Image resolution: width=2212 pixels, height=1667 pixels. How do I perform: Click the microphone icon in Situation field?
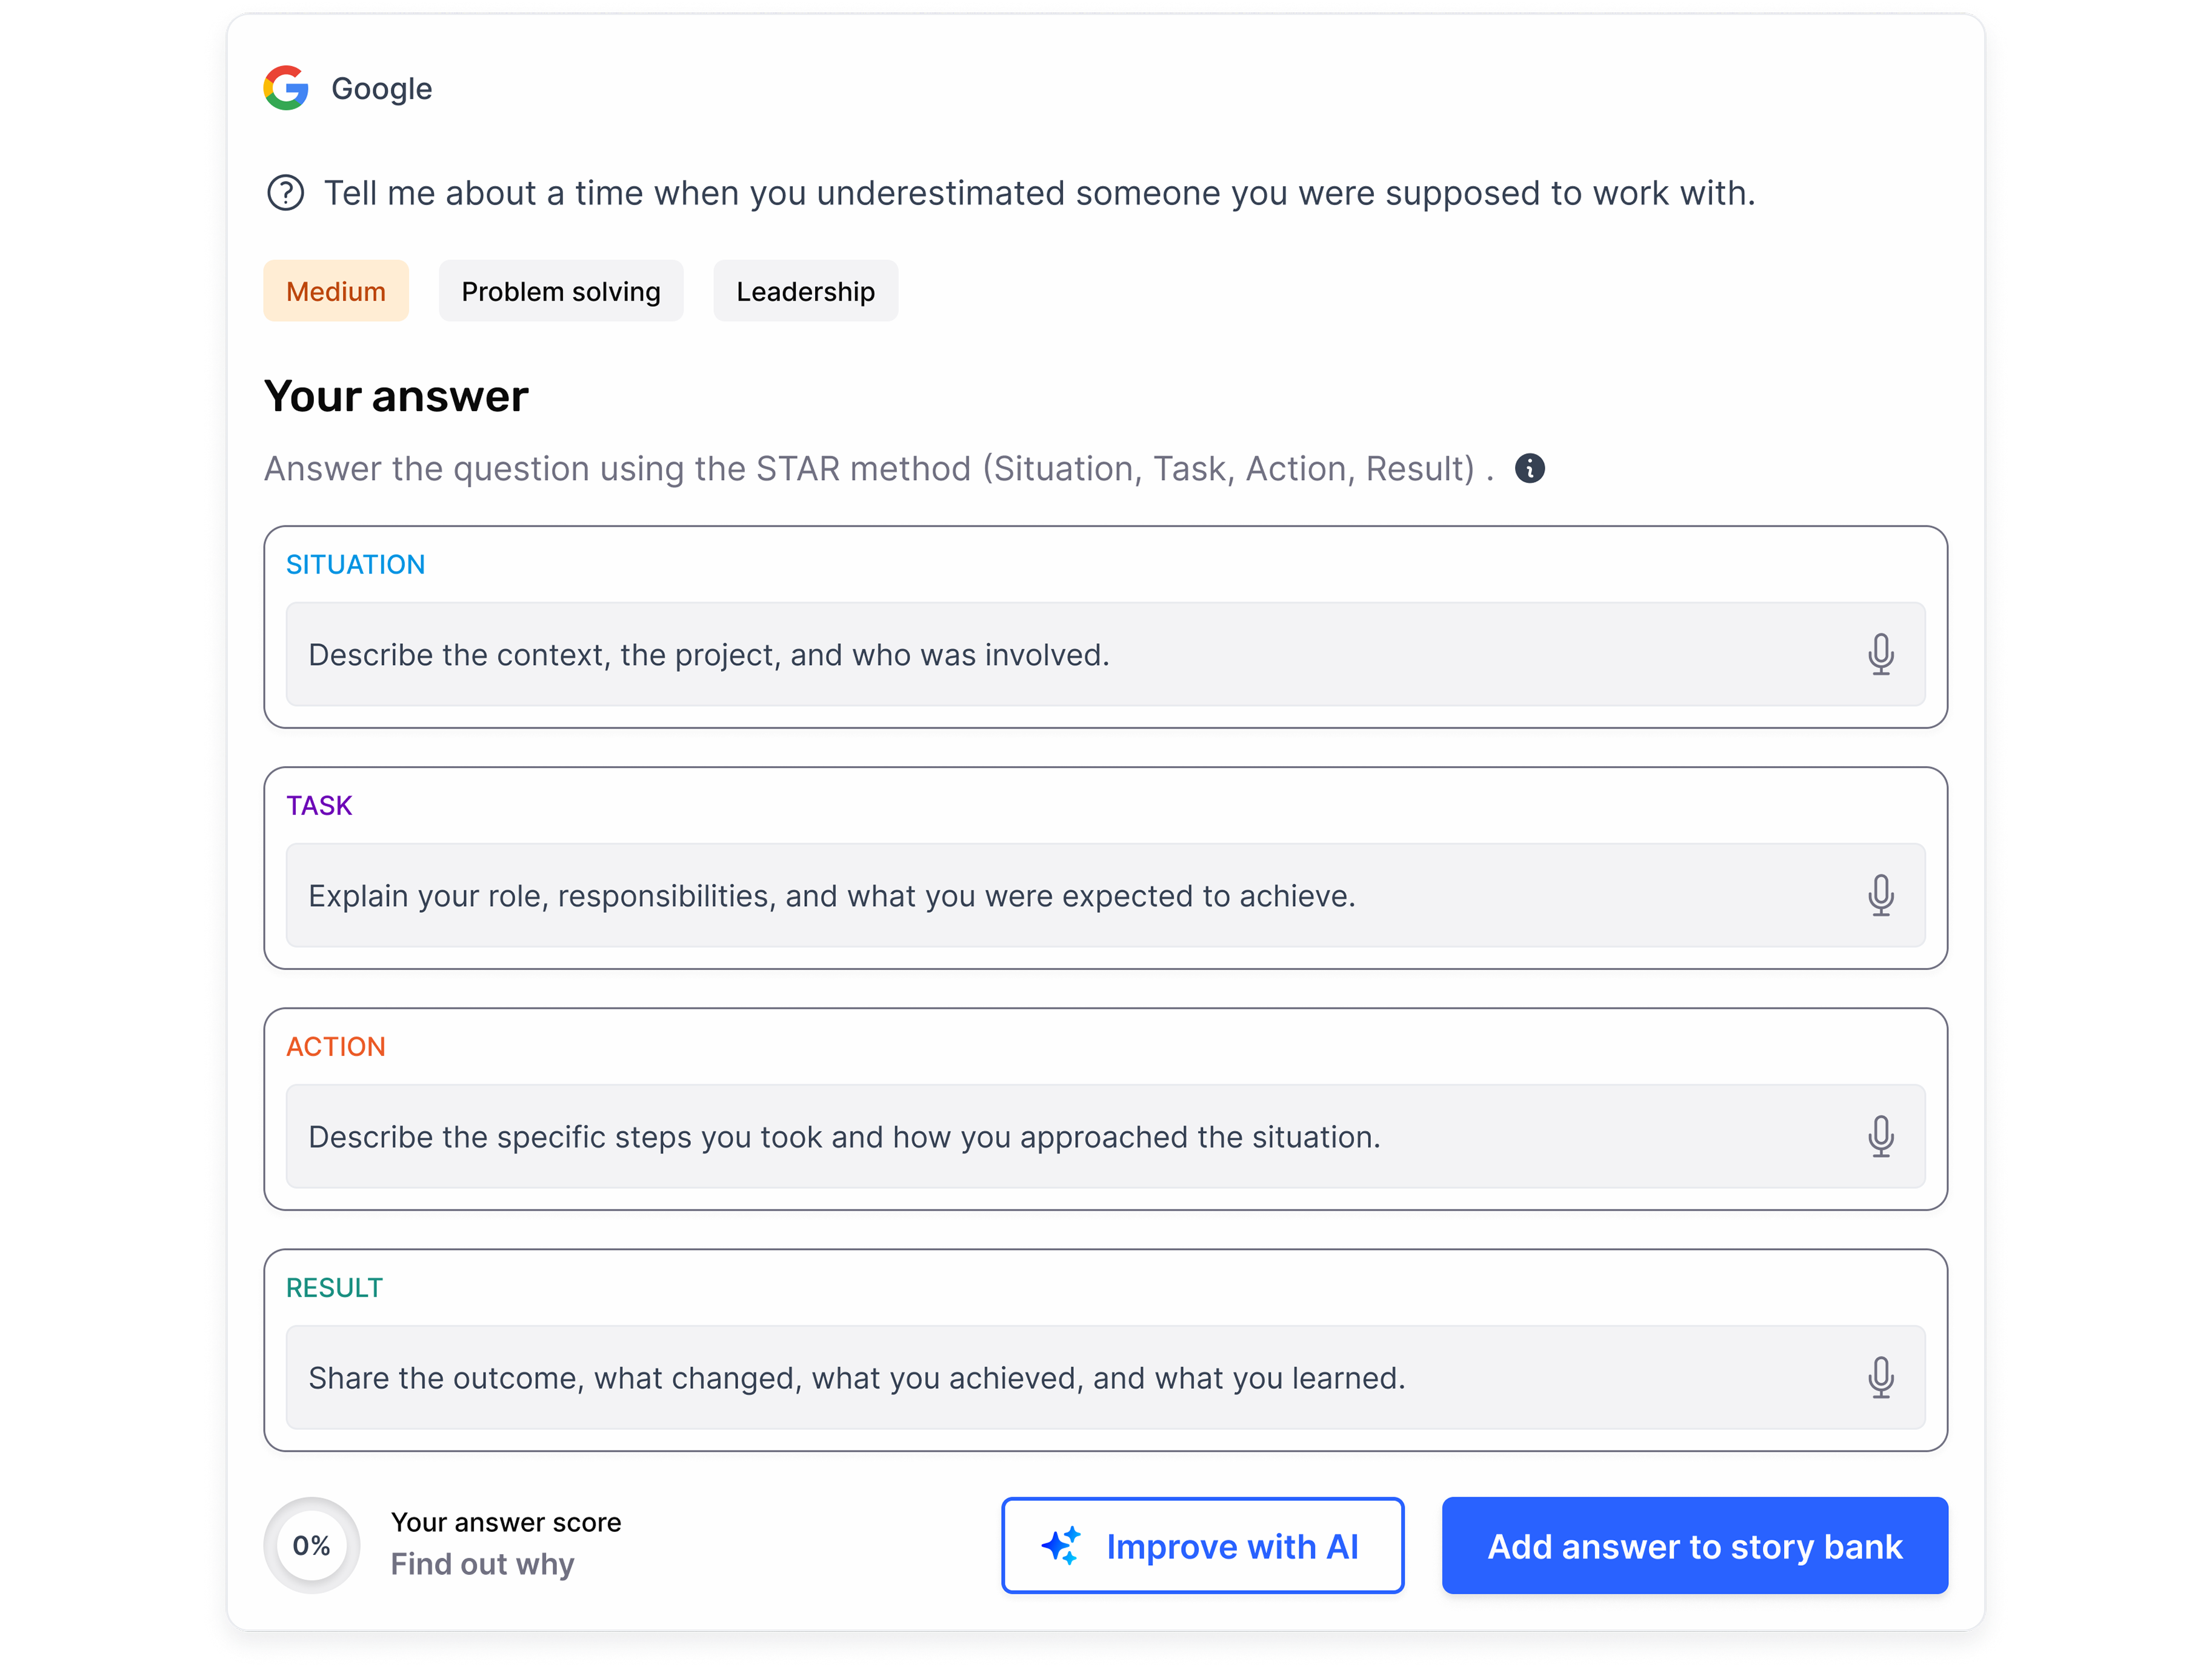[1880, 654]
